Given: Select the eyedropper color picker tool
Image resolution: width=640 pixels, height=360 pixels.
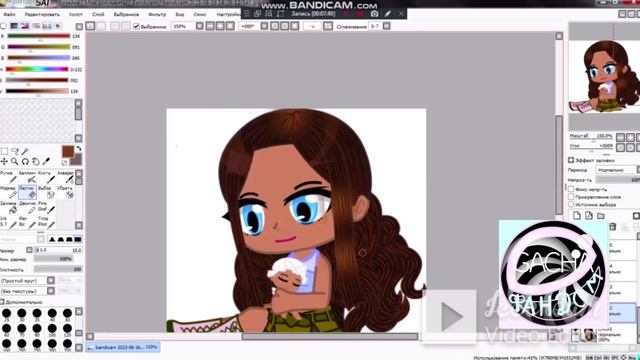Looking at the screenshot, I should (46, 162).
